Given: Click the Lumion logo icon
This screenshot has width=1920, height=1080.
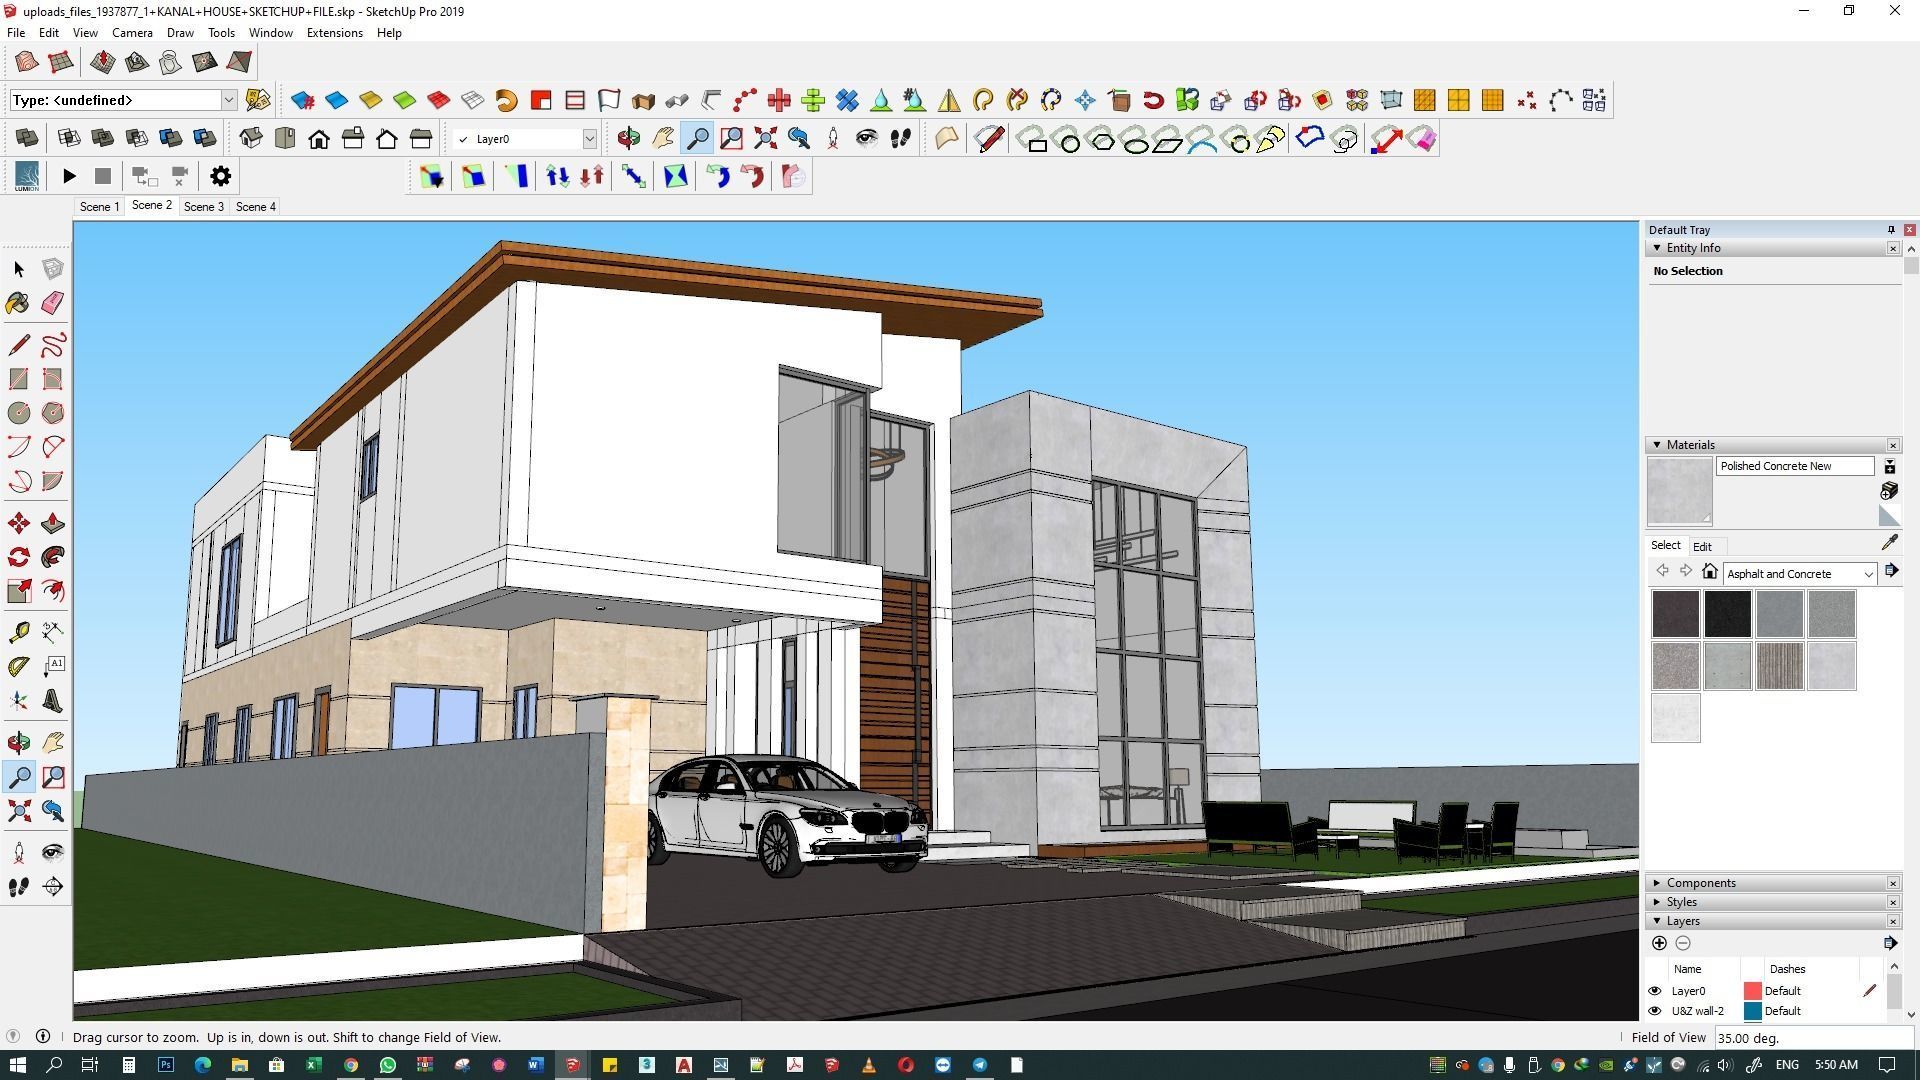Looking at the screenshot, I should tap(27, 176).
